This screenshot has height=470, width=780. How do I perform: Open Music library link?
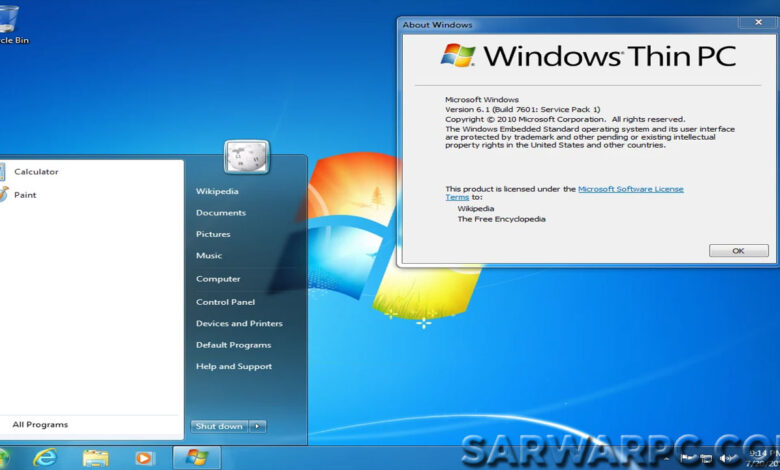pyautogui.click(x=209, y=255)
